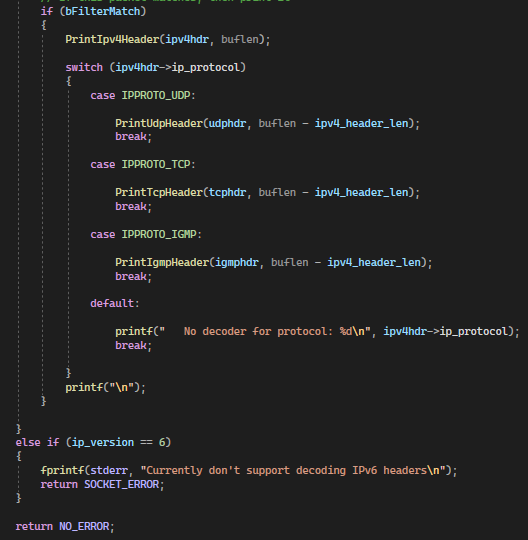Click the PrintTcpHeader function name
This screenshot has height=540, width=528.
[159, 192]
